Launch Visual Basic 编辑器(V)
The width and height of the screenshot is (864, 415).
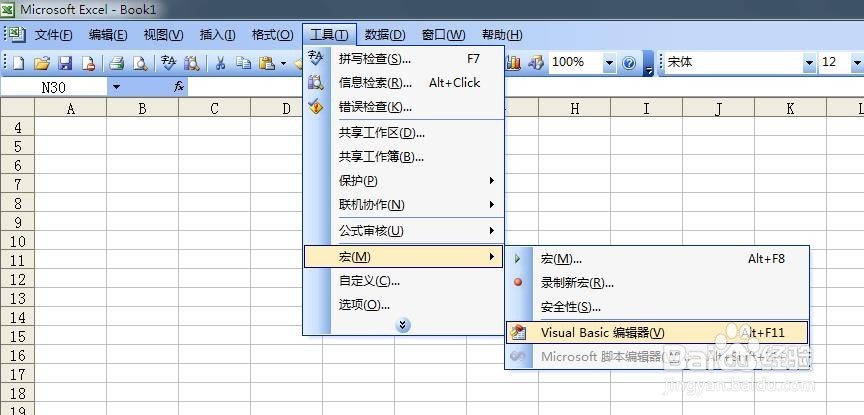pyautogui.click(x=657, y=332)
